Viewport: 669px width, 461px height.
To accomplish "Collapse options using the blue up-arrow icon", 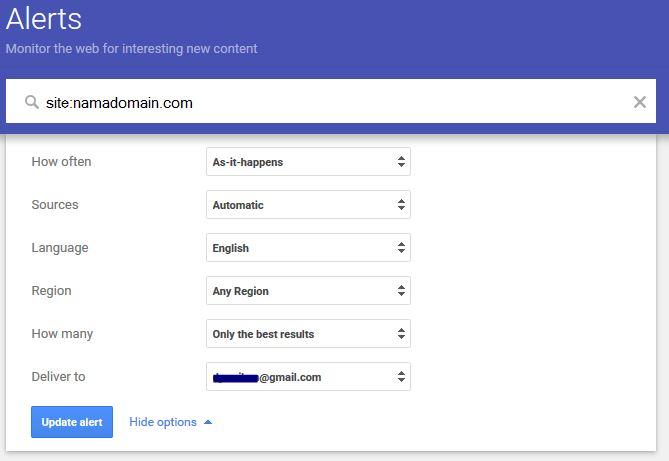I will click(x=208, y=422).
